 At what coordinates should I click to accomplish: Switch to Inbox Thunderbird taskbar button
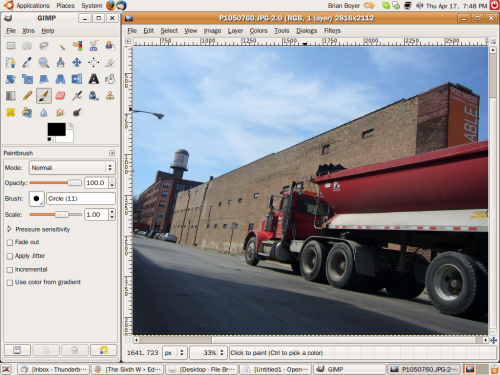(53, 369)
